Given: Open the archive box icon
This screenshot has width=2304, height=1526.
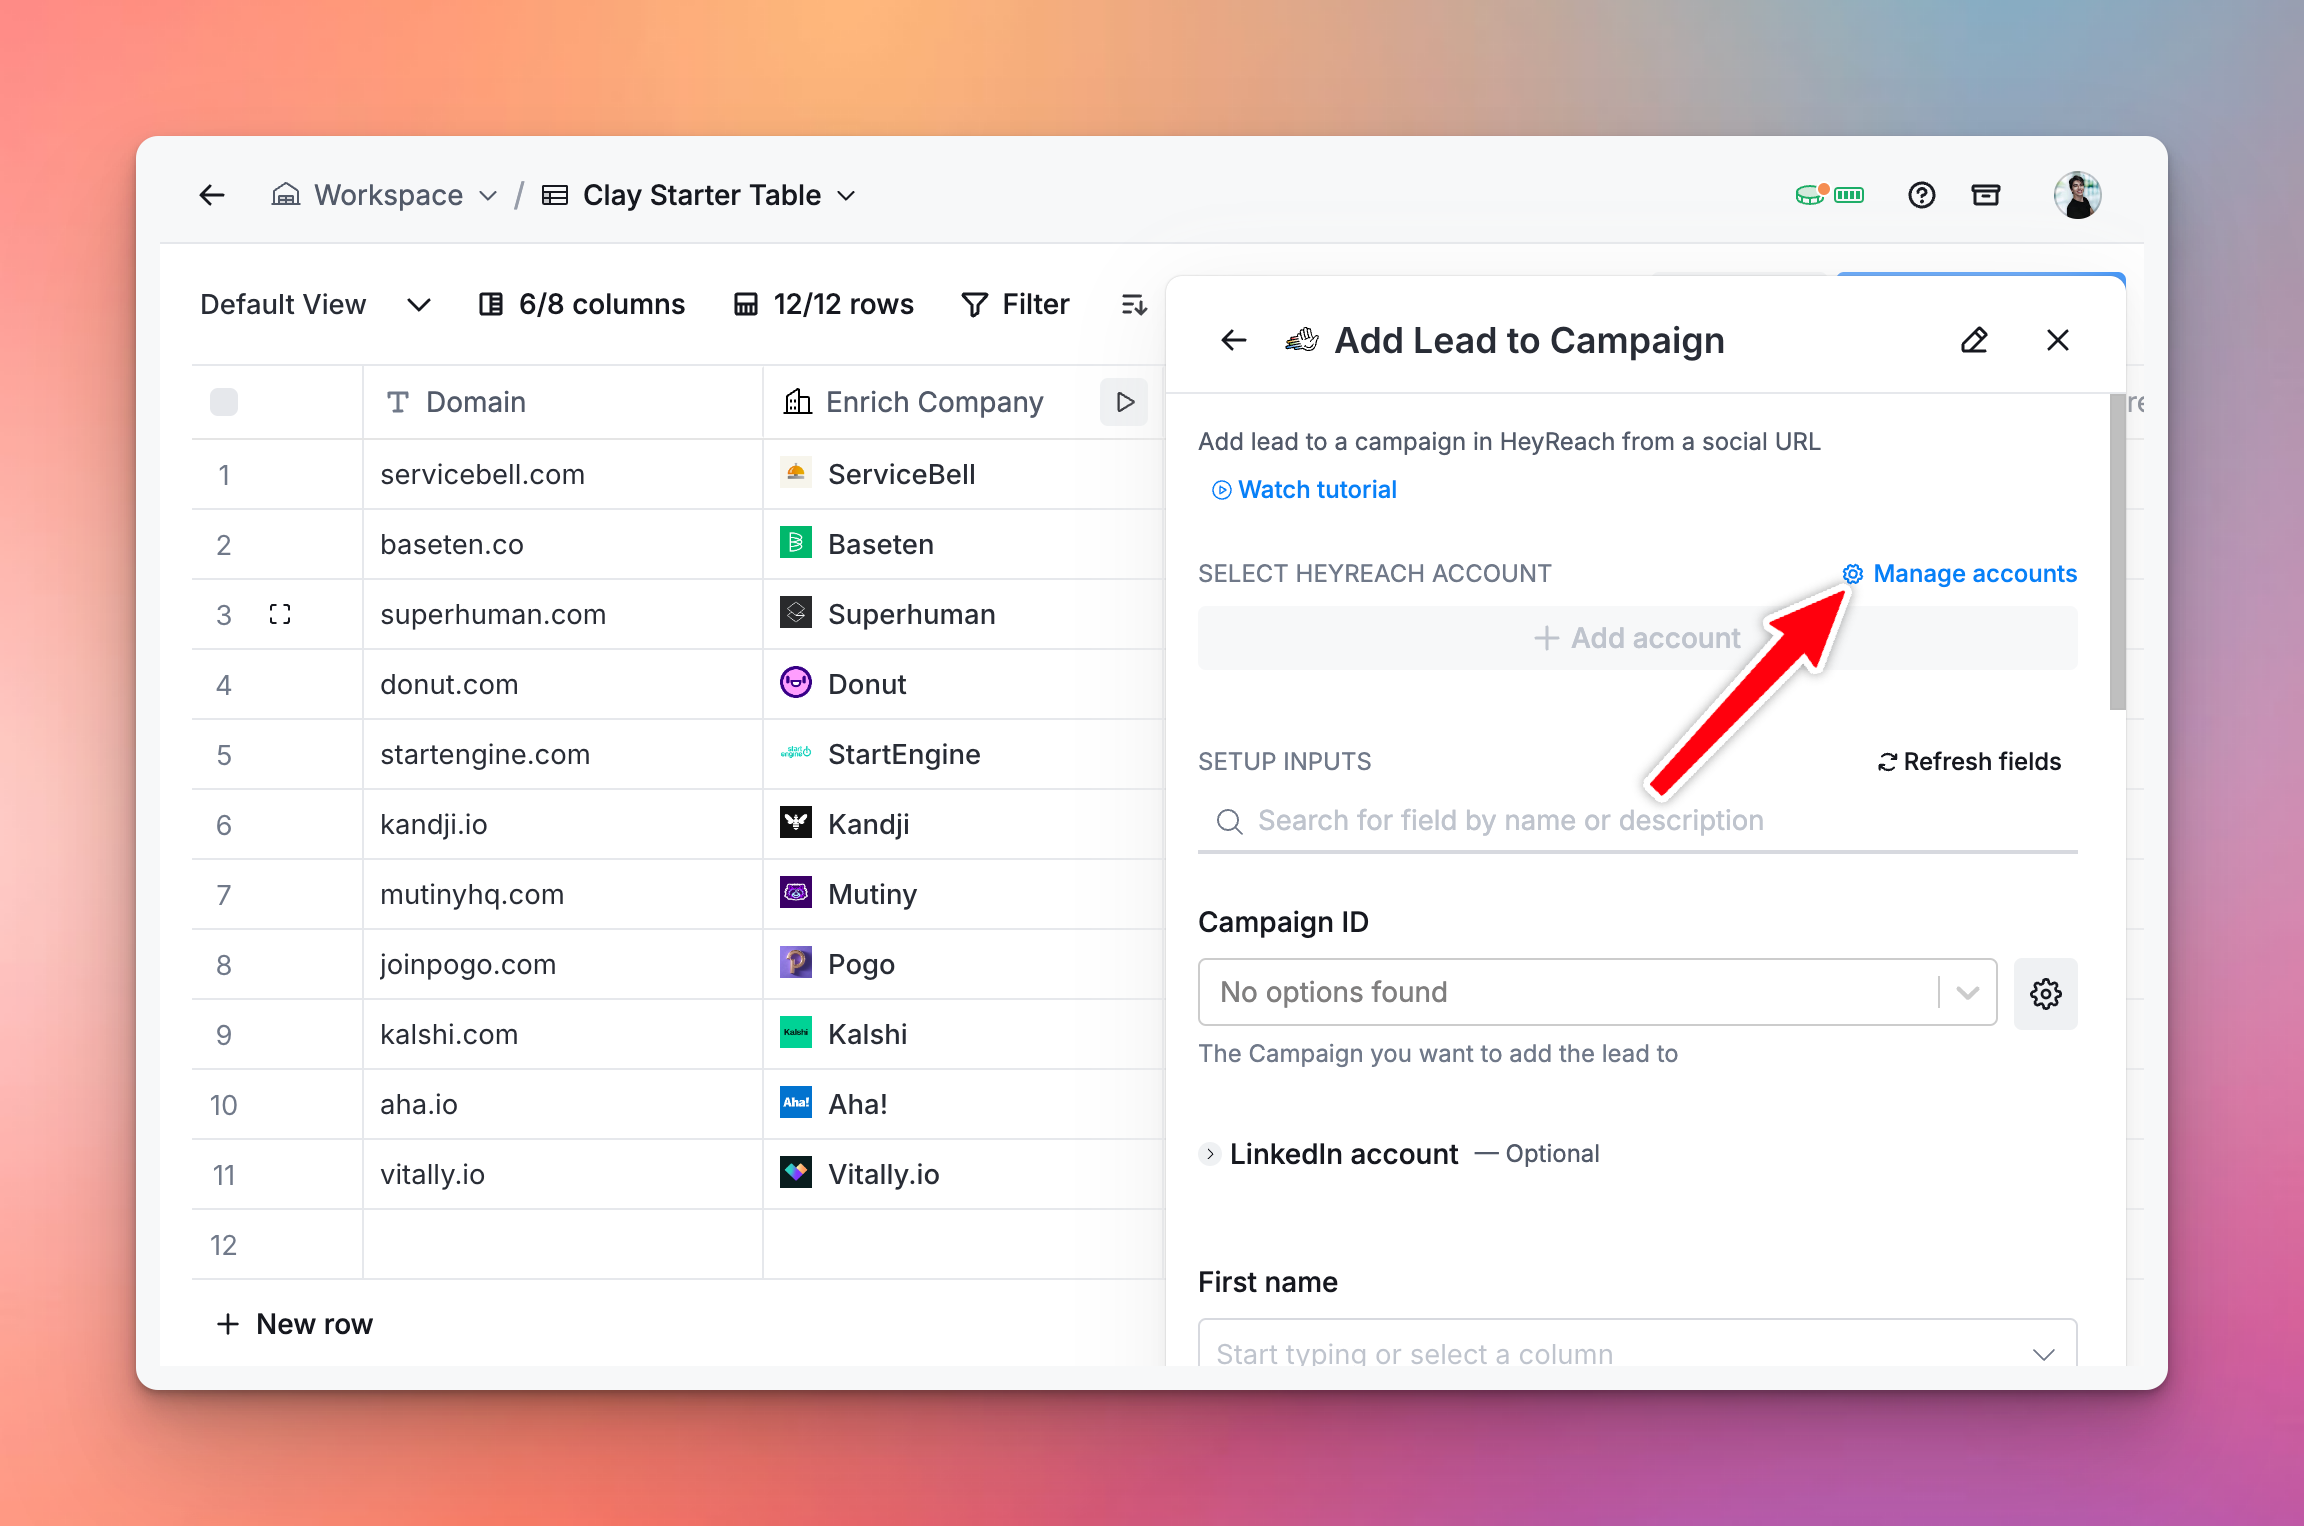Looking at the screenshot, I should coord(1986,195).
